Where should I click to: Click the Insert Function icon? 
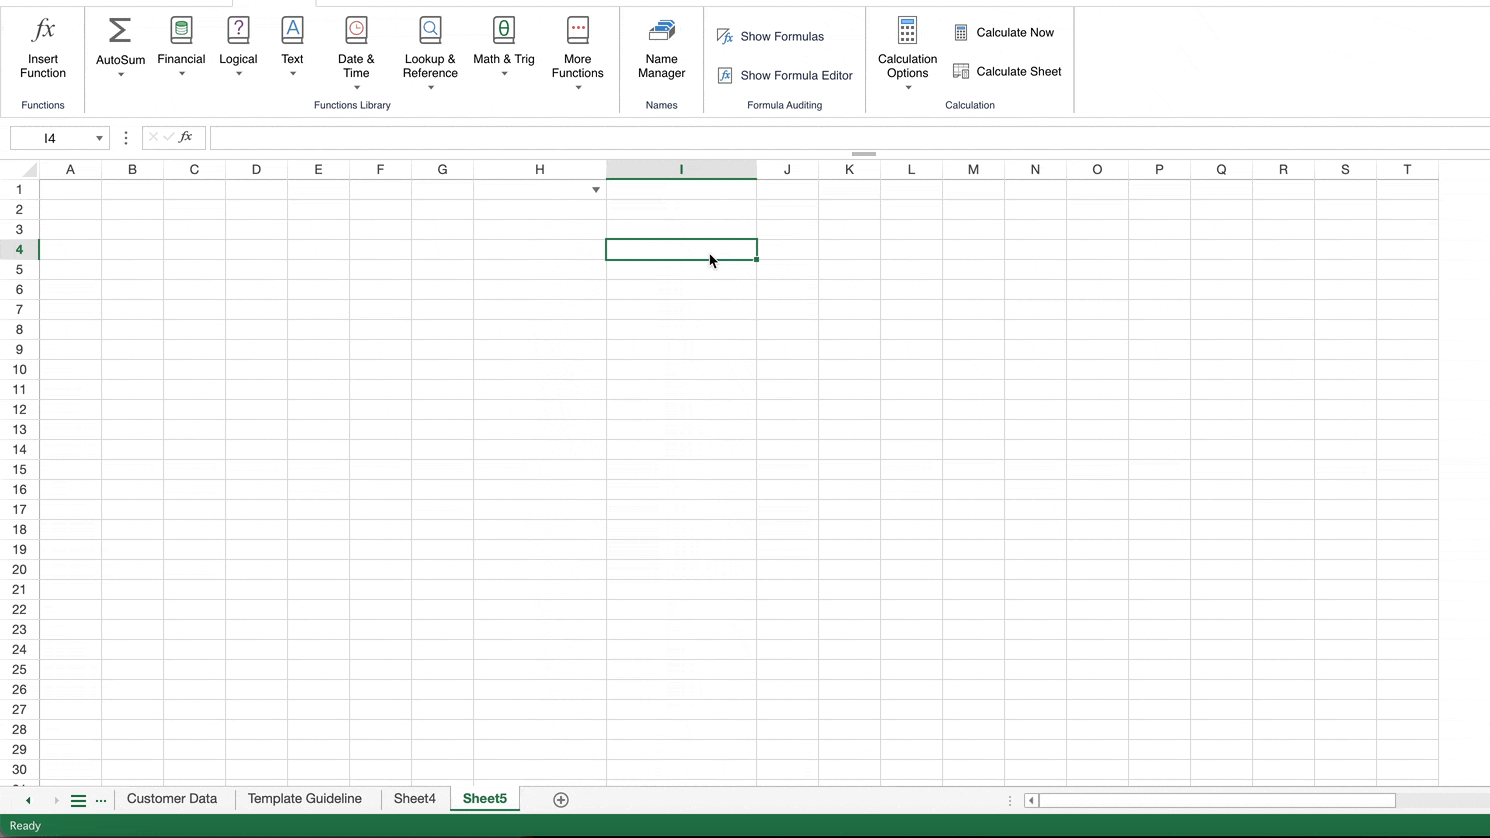[43, 45]
